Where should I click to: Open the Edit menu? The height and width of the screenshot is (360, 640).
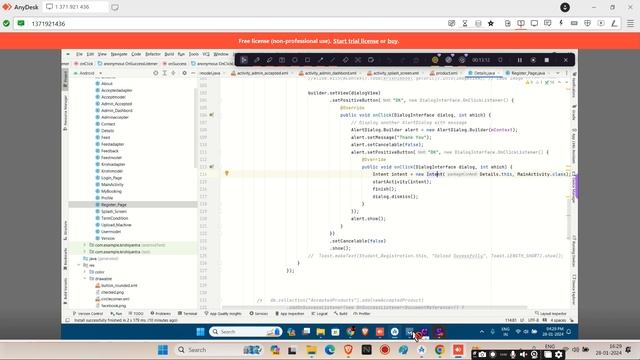90,54
